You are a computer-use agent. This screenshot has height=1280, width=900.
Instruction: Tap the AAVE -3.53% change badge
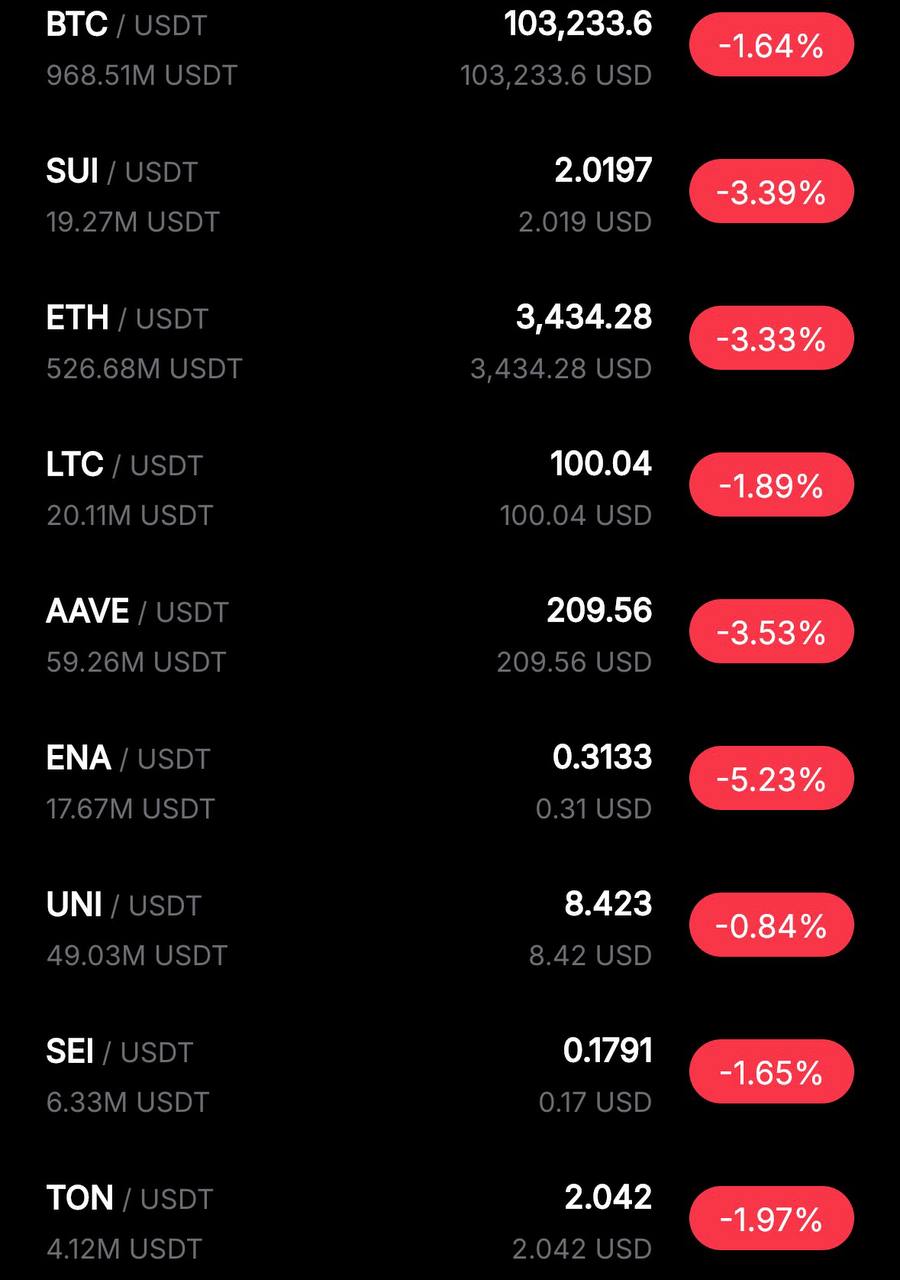pos(771,632)
